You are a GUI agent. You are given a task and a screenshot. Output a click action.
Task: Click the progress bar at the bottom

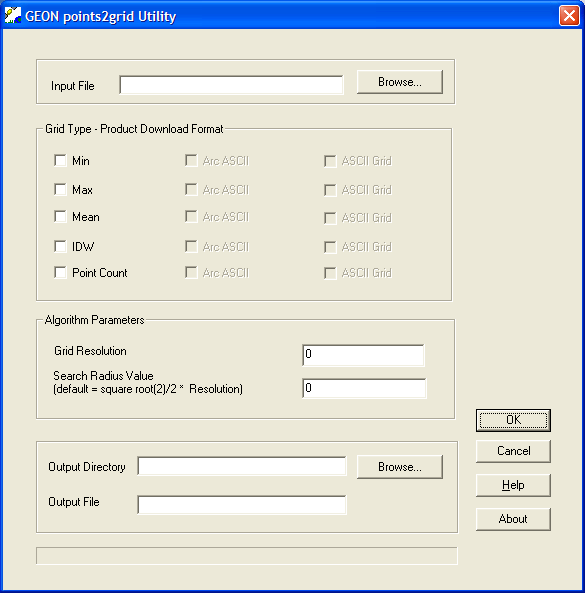coord(247,556)
